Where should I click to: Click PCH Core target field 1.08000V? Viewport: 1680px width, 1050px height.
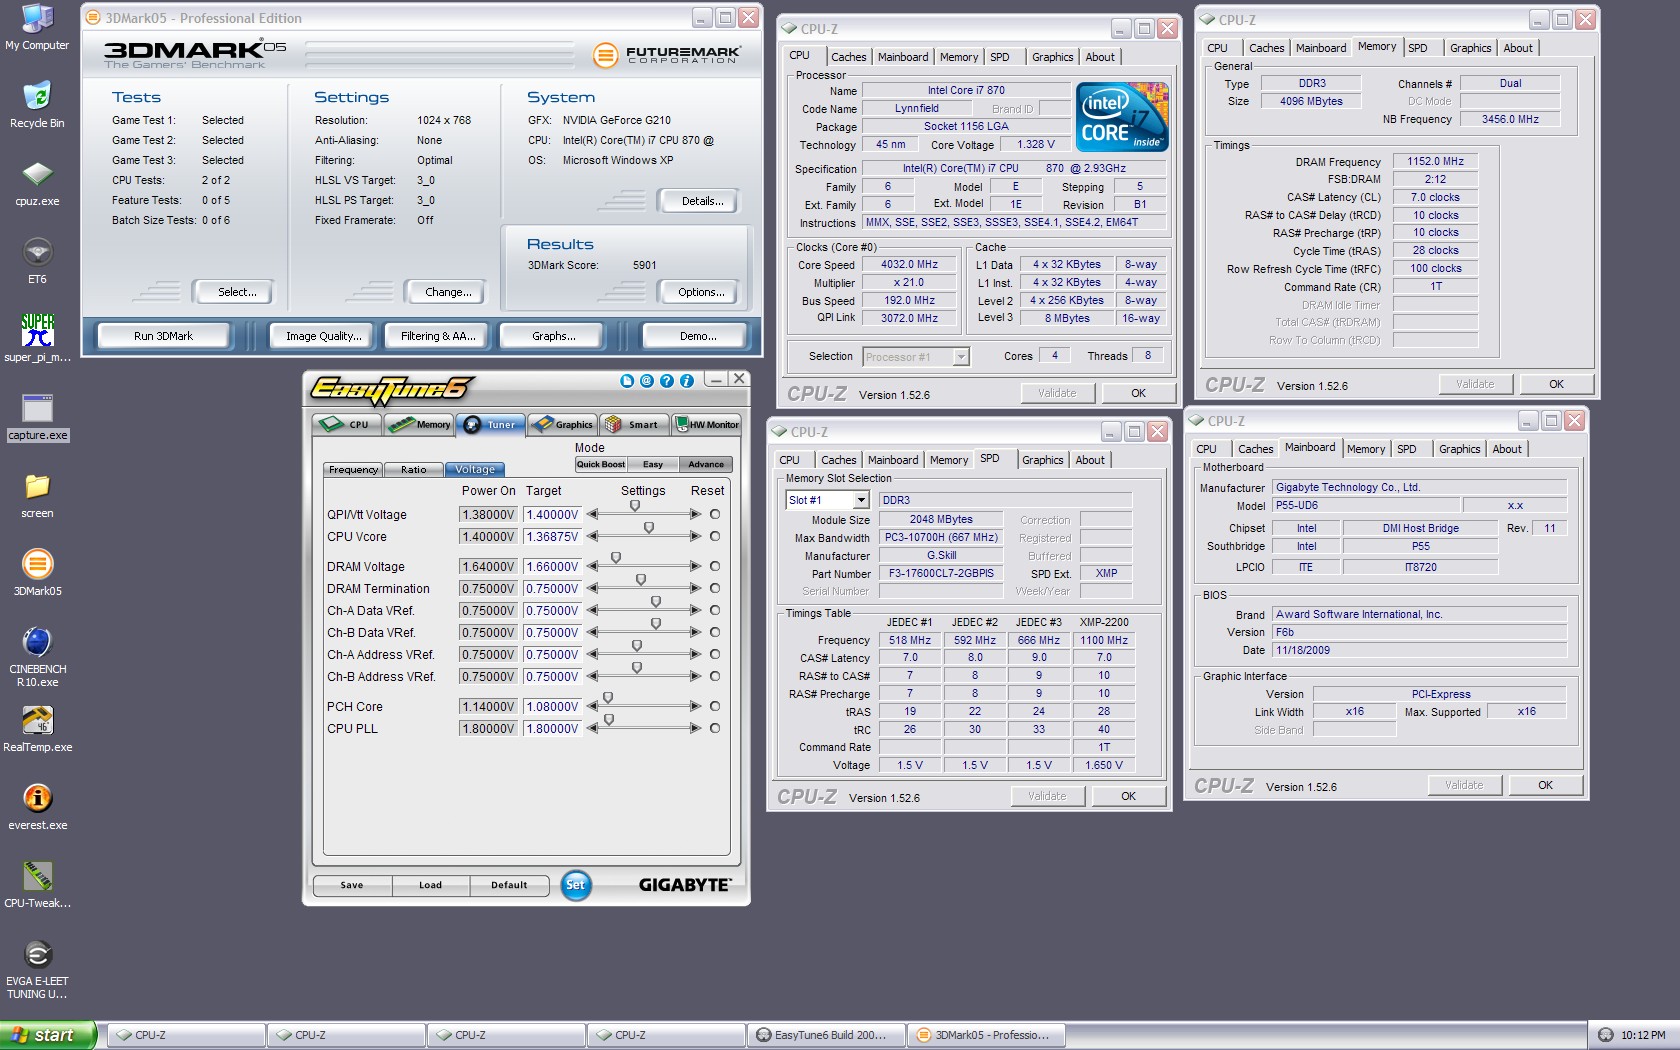(x=552, y=706)
